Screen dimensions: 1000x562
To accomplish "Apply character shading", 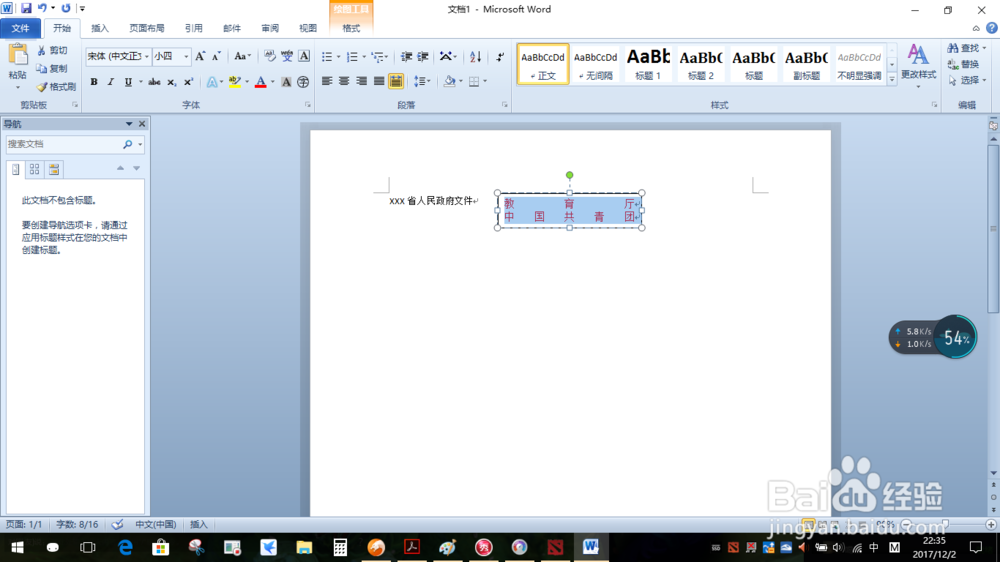I will point(286,82).
